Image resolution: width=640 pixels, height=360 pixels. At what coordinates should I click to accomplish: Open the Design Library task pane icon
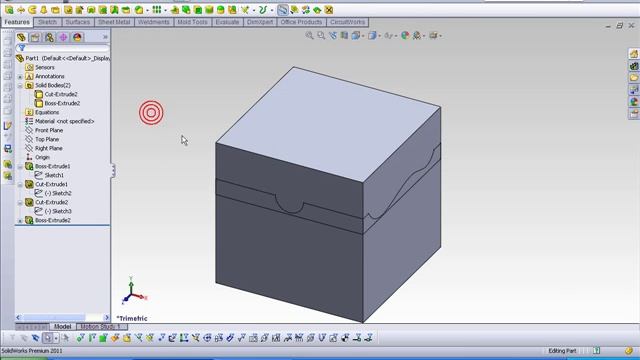coord(634,66)
